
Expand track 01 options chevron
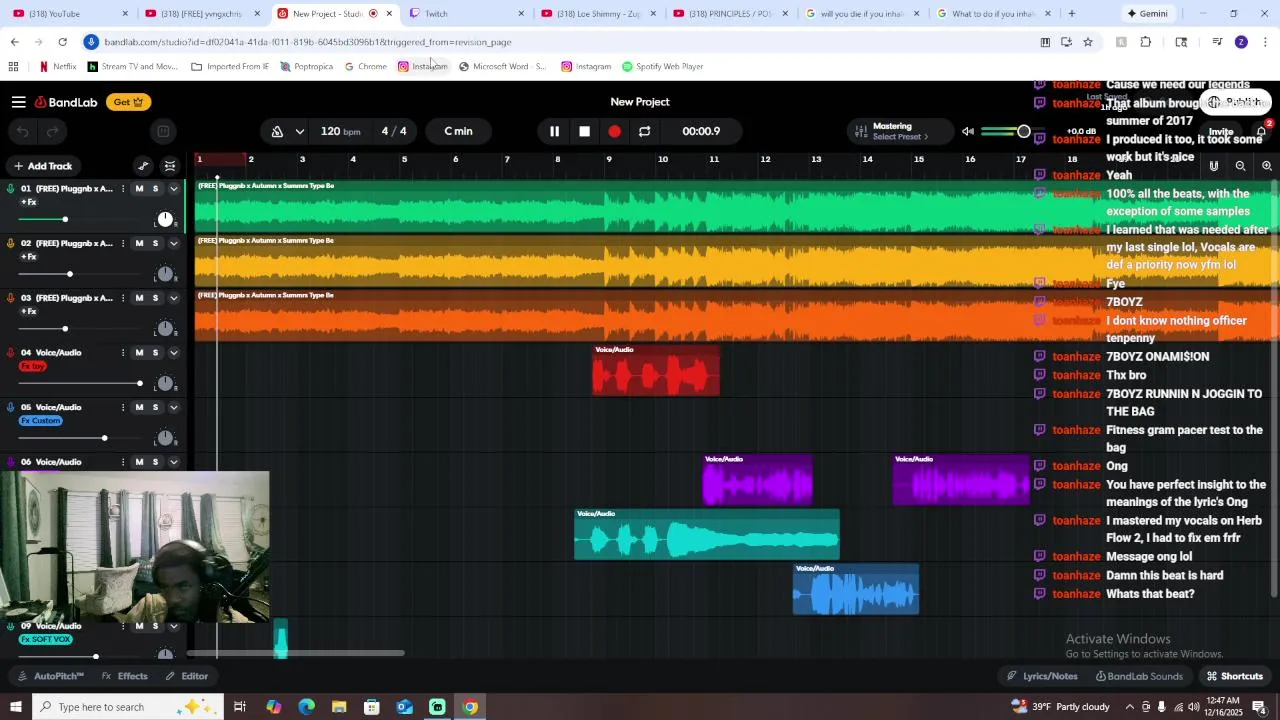click(x=173, y=189)
